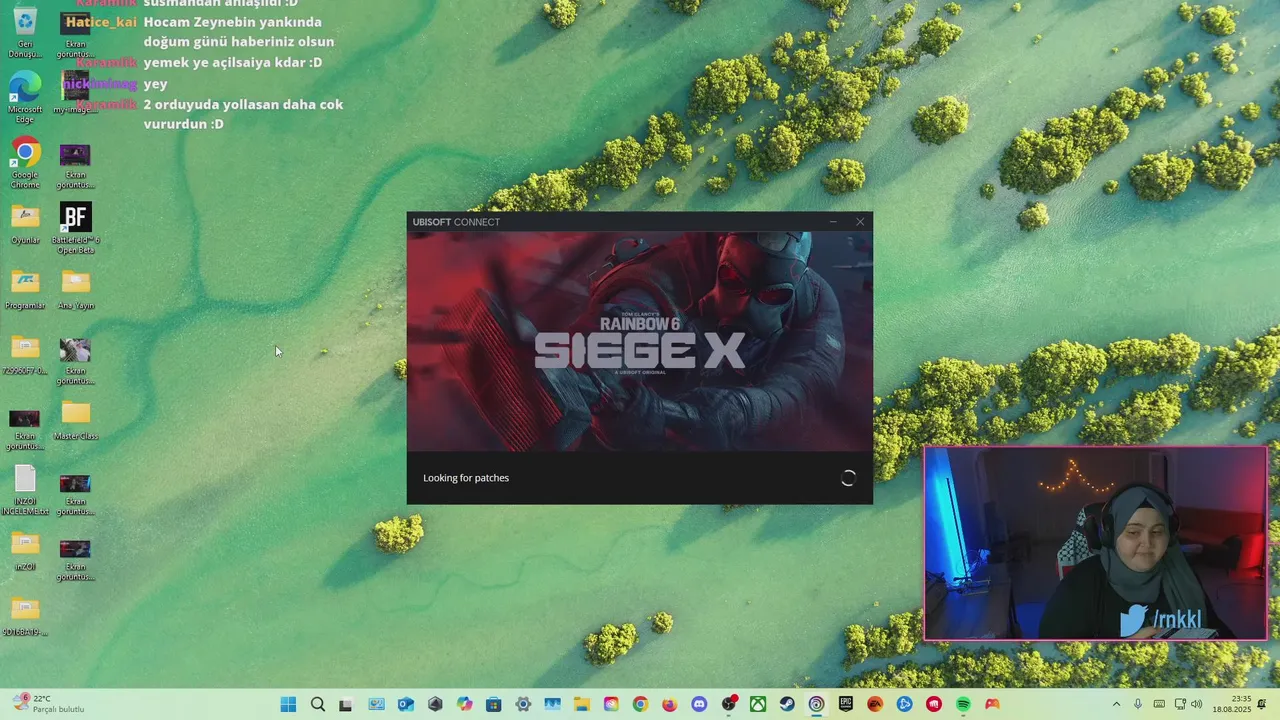Switch to Chrome on the taskbar
The image size is (1280, 720).
640,704
